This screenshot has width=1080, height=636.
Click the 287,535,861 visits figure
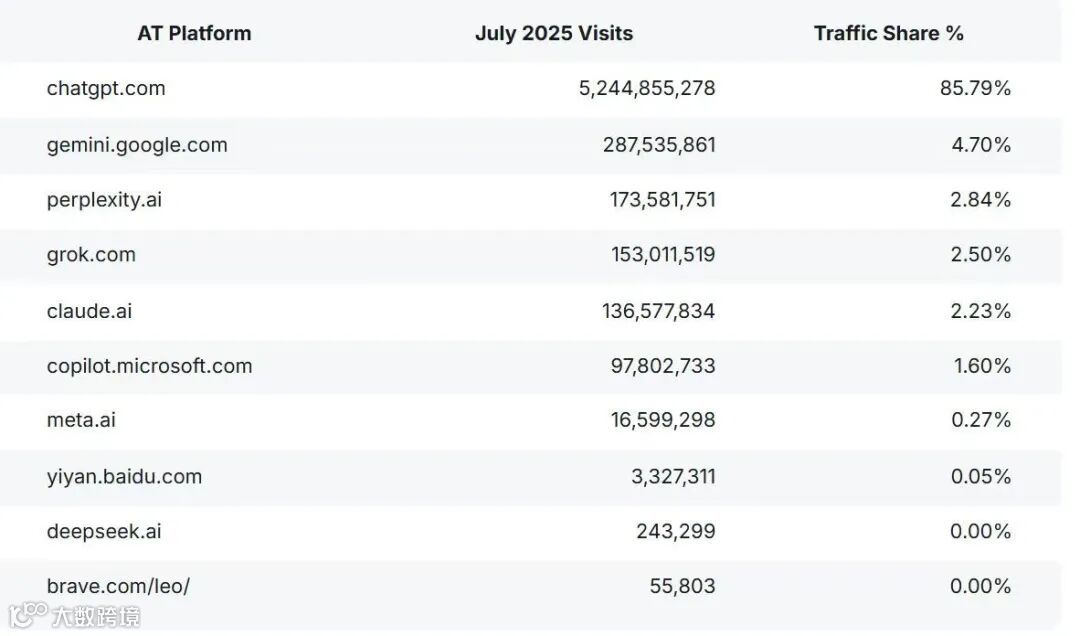pyautogui.click(x=659, y=145)
